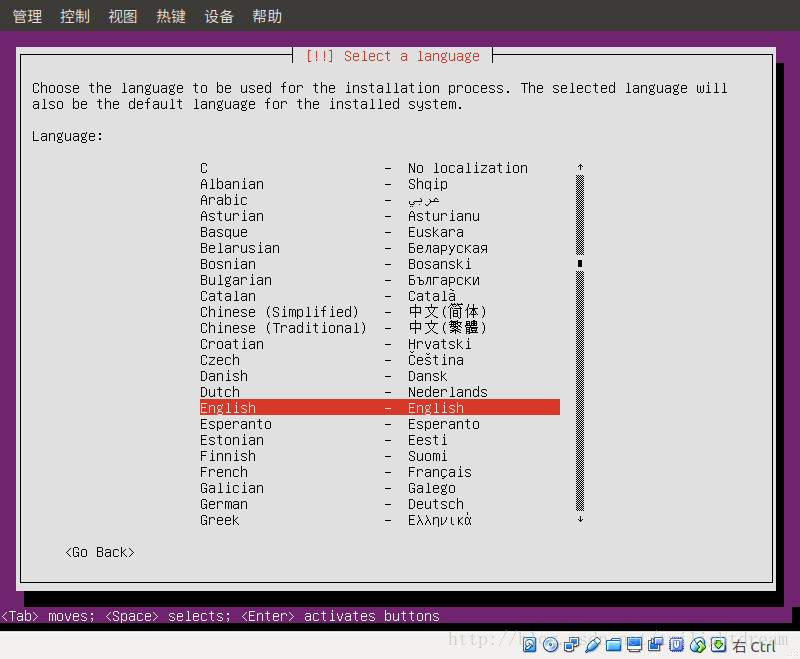This screenshot has width=800, height=659.
Task: Click the mouse integration diamond icon
Action: [x=697, y=645]
